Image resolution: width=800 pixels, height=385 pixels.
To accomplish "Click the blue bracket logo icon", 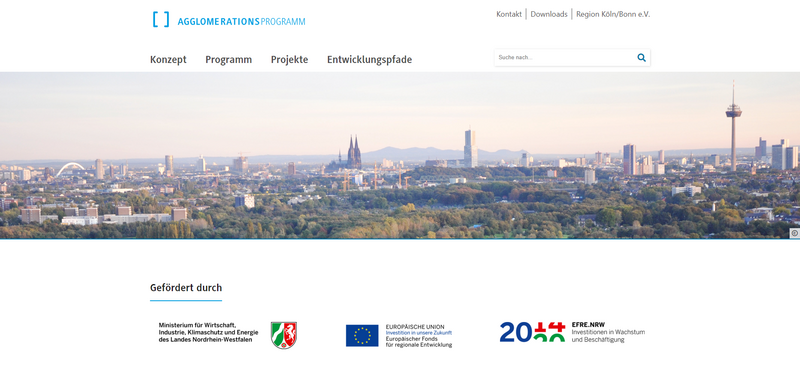I will (161, 19).
